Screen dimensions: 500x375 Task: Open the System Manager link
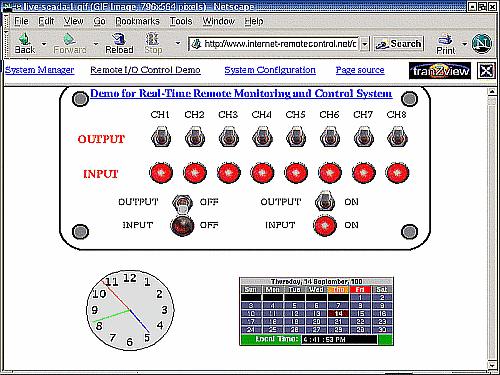[39, 70]
